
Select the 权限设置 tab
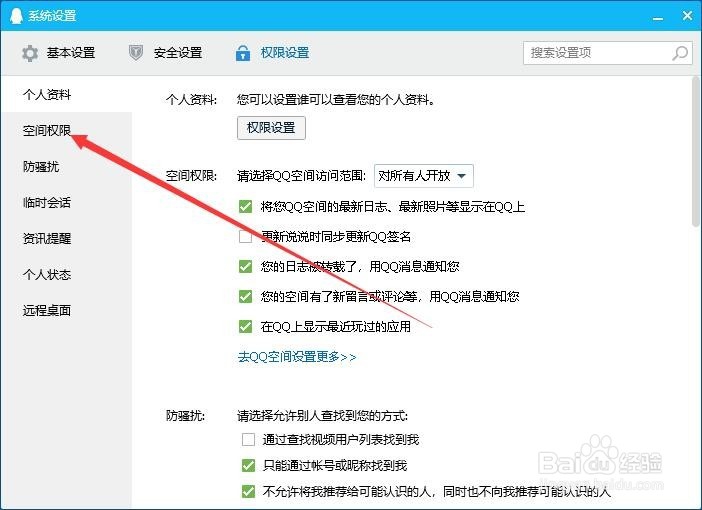tap(272, 53)
